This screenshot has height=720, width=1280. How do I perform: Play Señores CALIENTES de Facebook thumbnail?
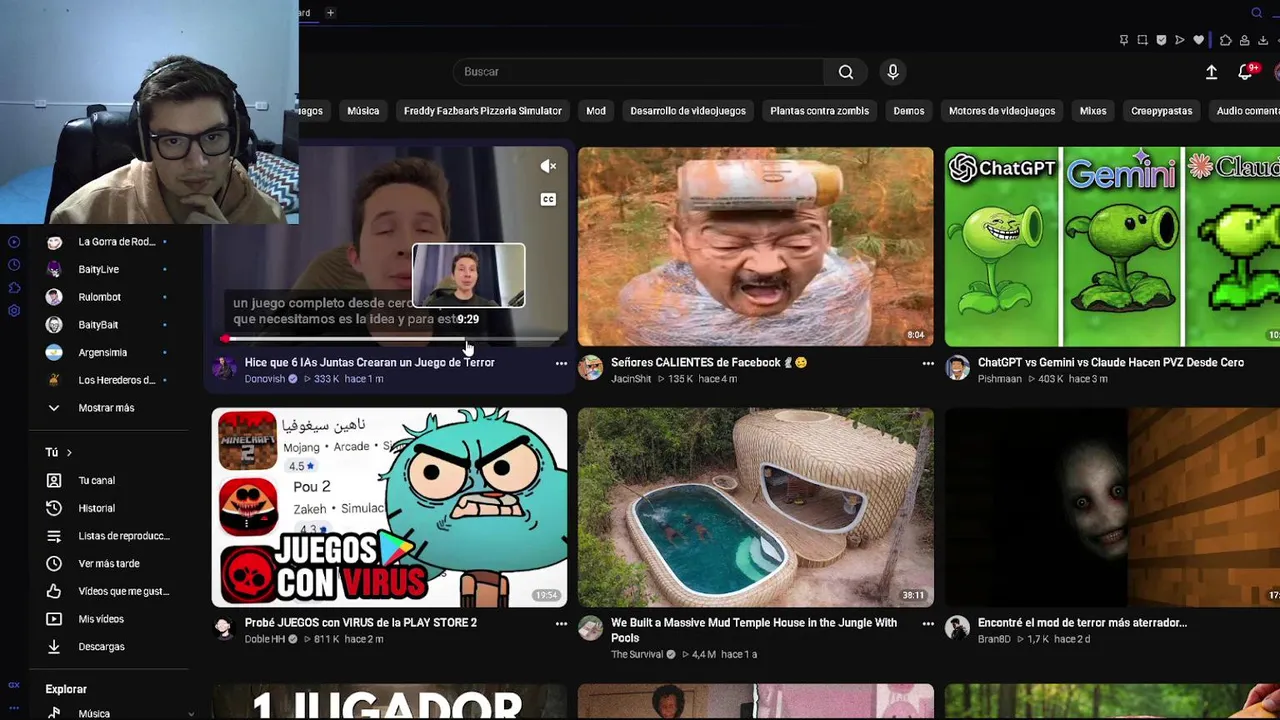pos(755,247)
